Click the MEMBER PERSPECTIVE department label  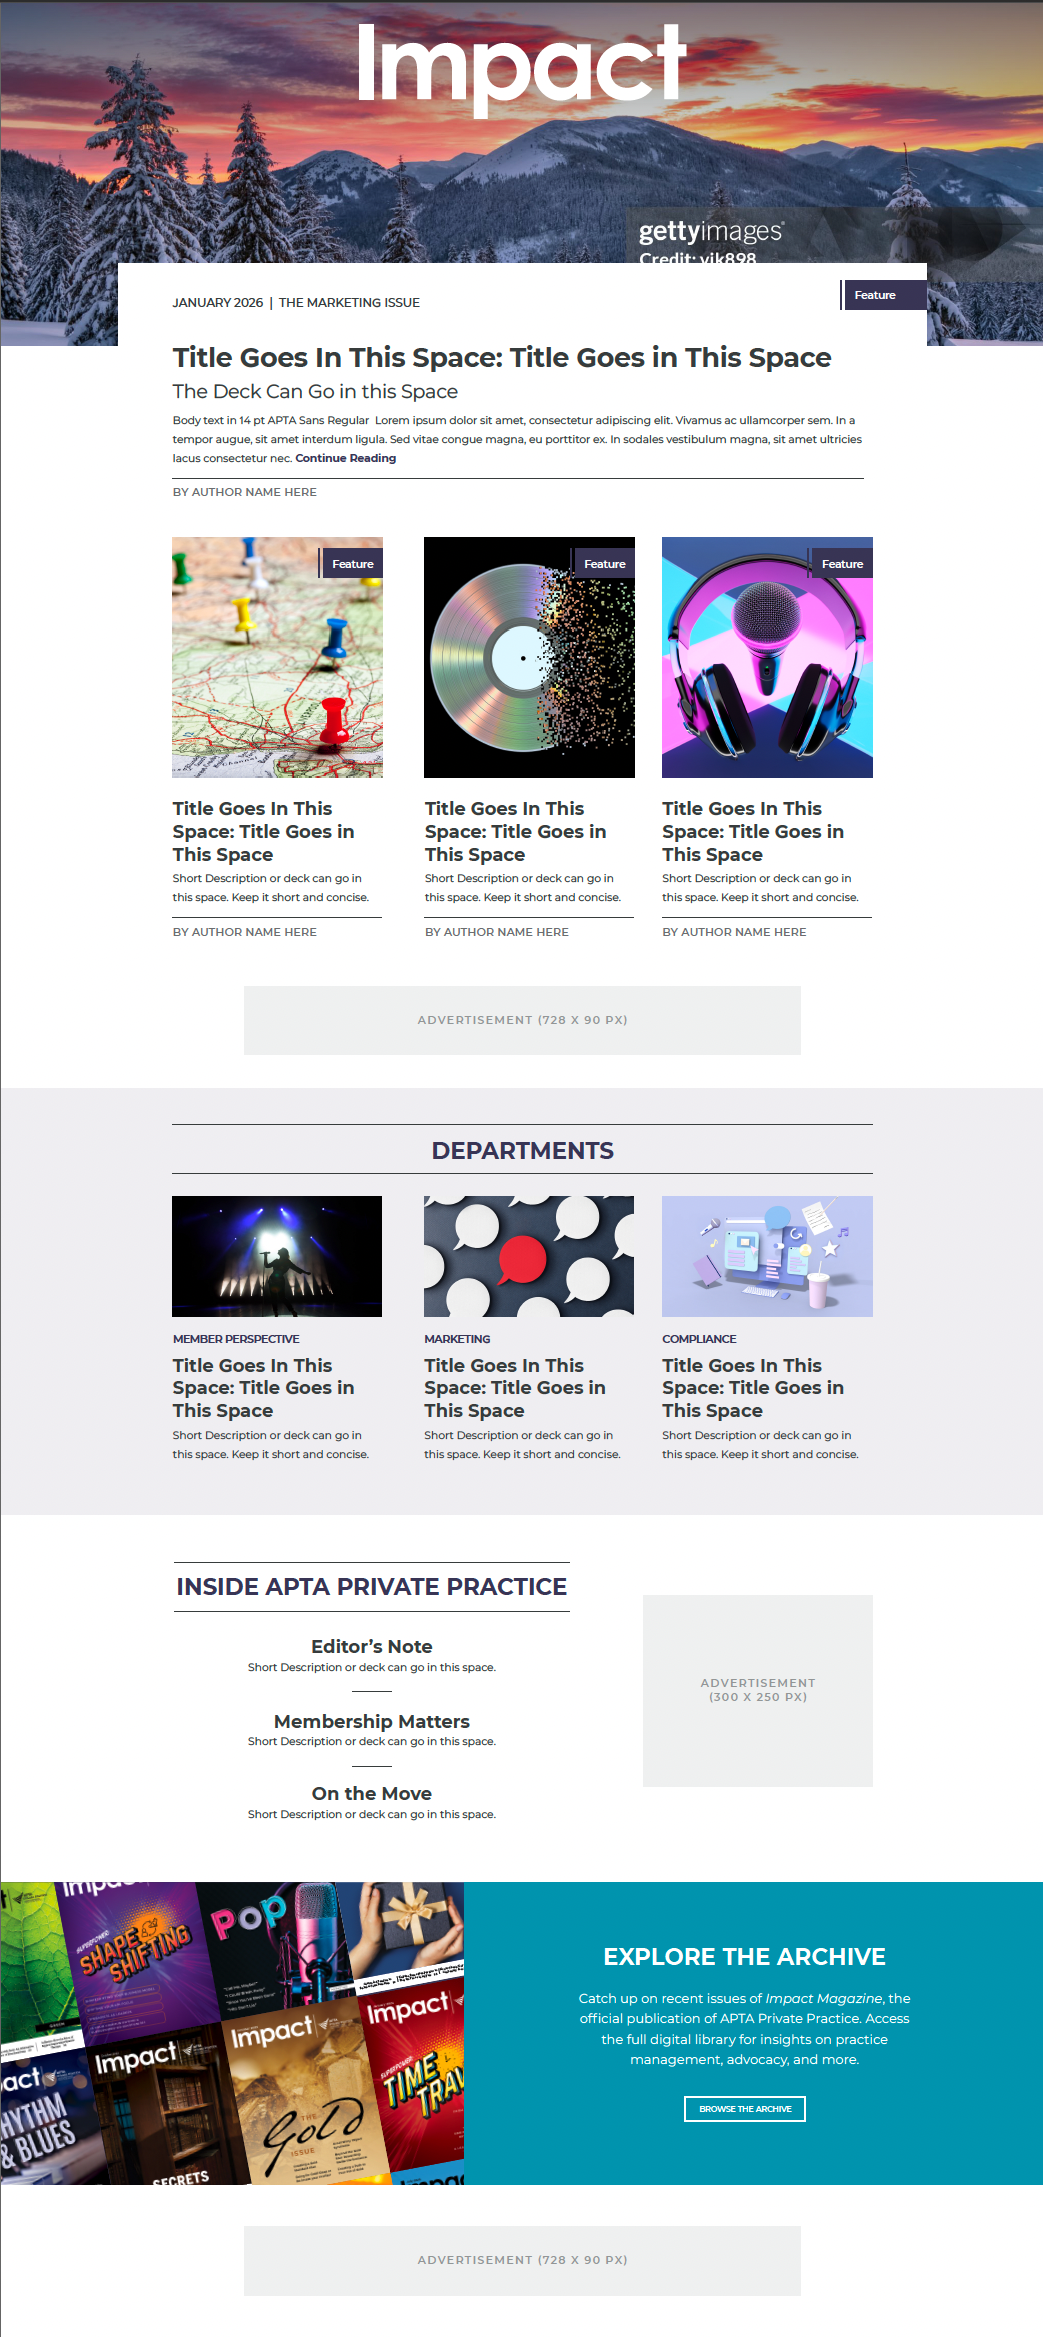pos(236,1339)
